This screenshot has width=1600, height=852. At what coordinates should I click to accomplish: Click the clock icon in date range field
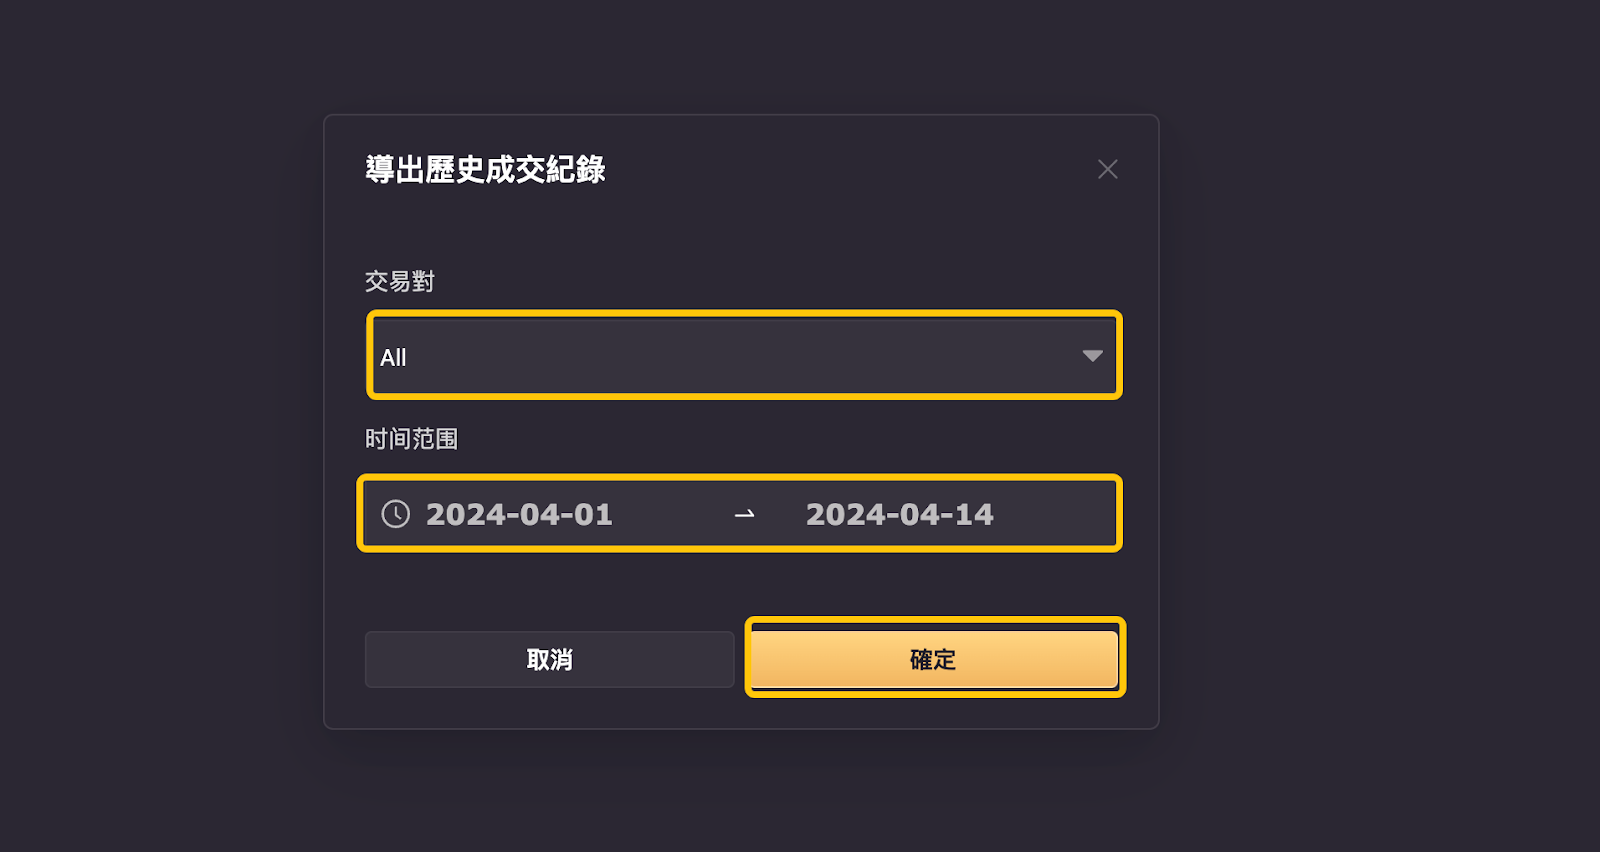396,514
